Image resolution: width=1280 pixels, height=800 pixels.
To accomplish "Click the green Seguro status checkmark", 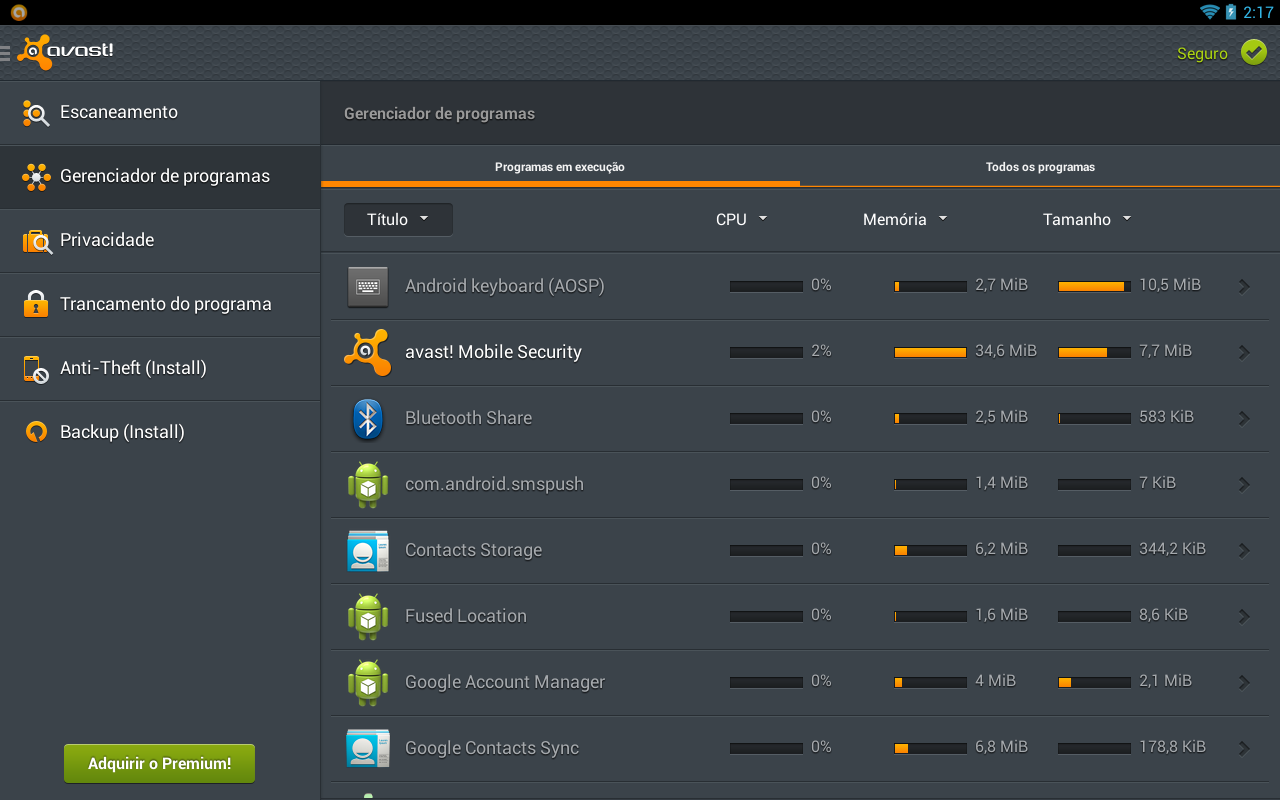I will [1254, 51].
